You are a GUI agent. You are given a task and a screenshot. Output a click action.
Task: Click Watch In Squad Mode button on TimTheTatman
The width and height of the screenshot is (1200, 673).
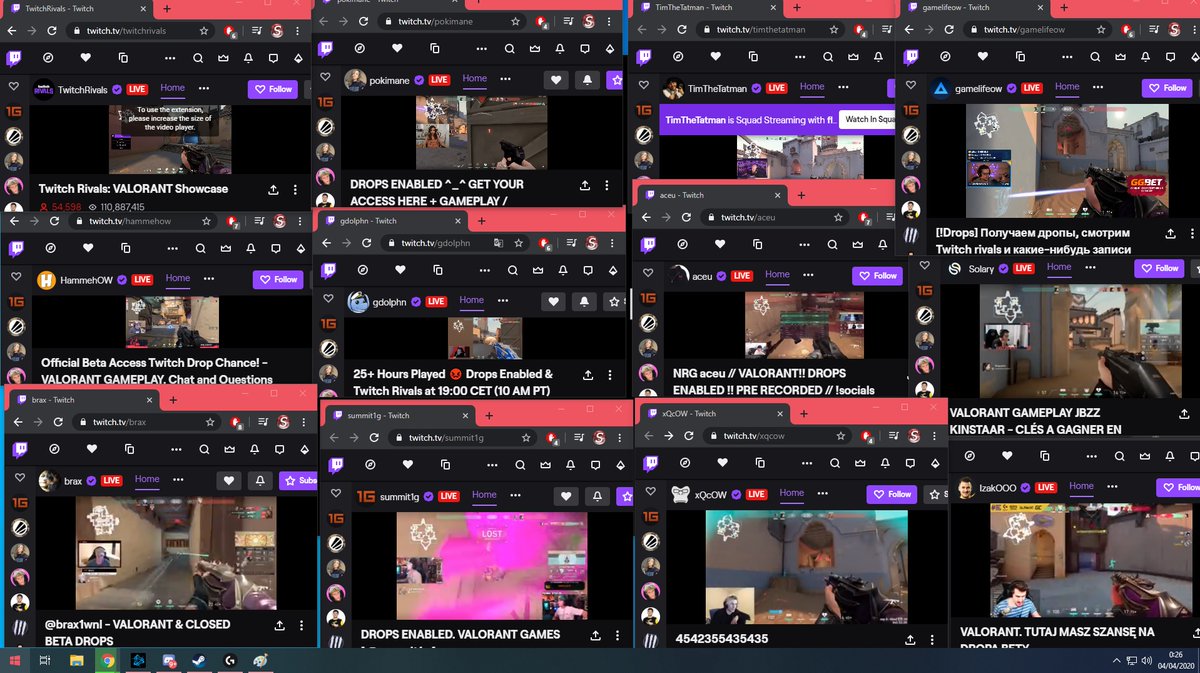pos(866,120)
